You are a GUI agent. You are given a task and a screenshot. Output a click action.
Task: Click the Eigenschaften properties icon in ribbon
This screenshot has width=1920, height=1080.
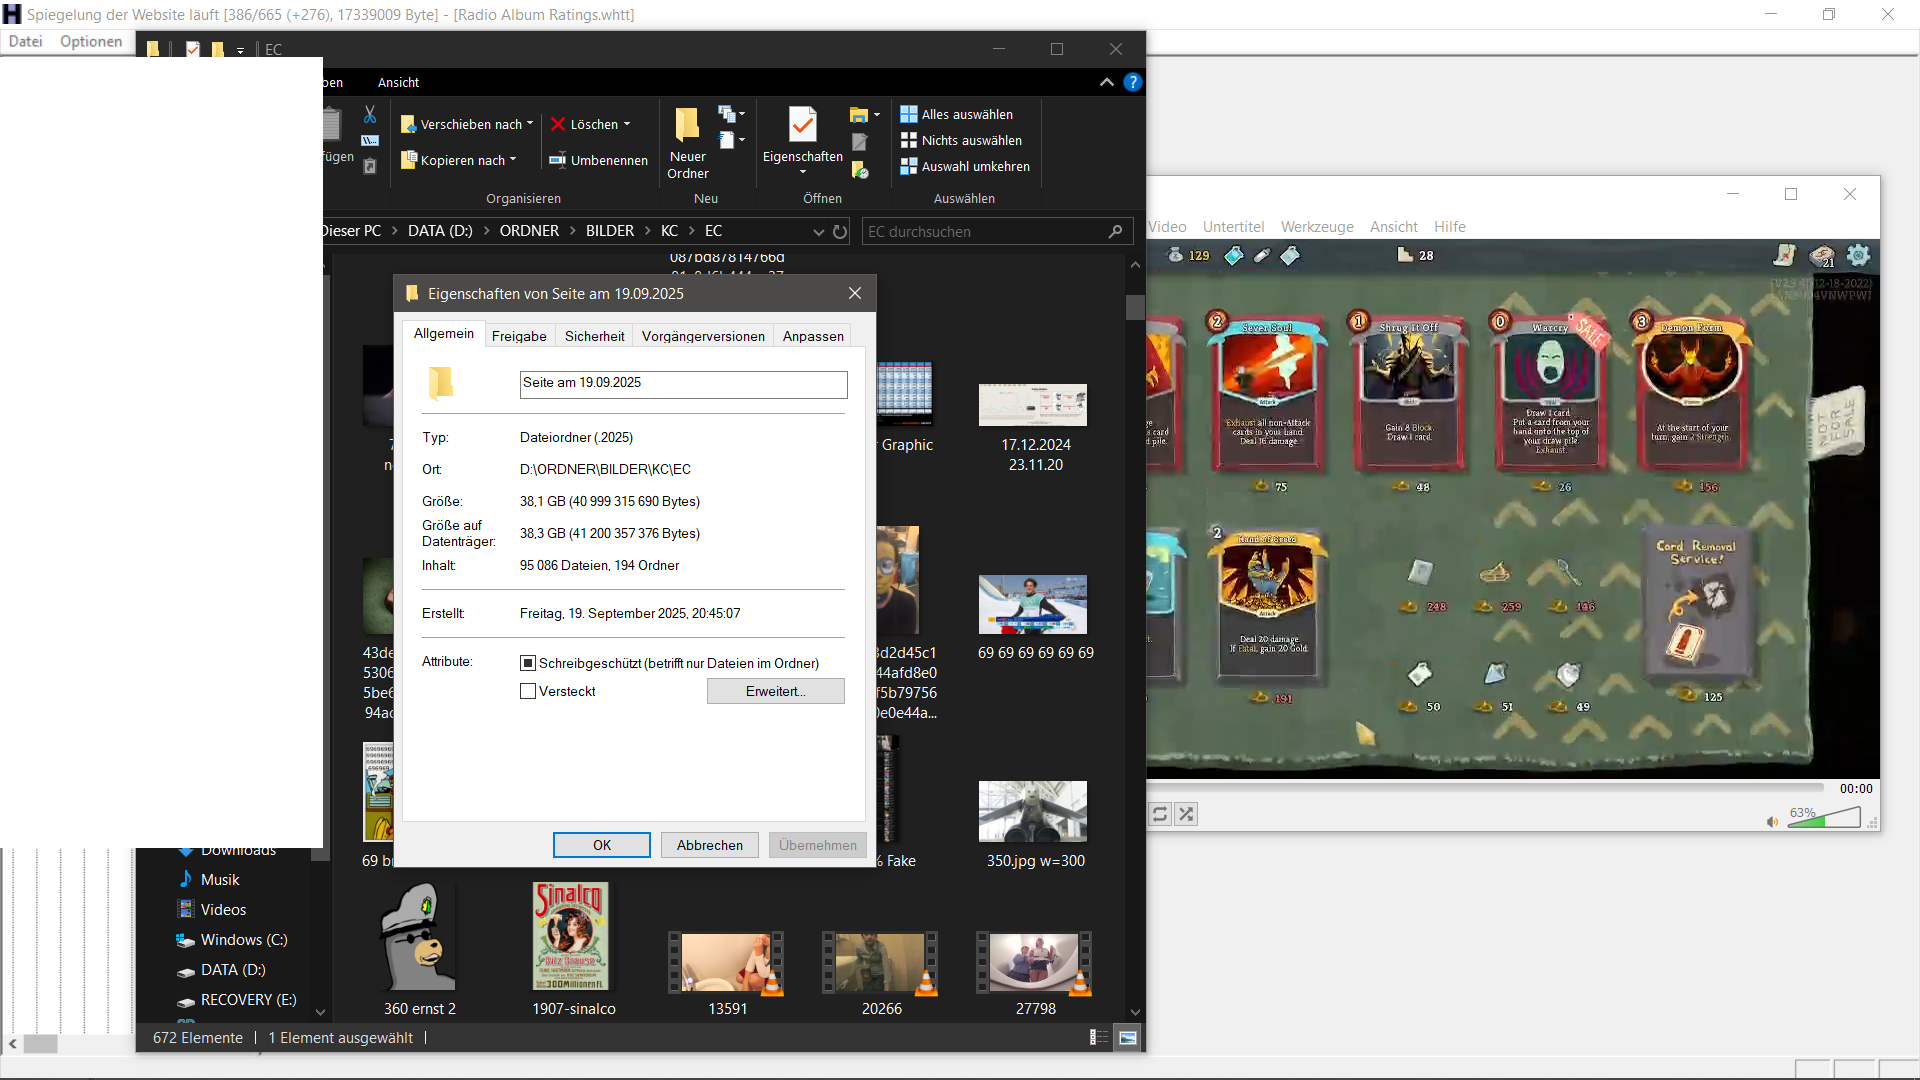pyautogui.click(x=802, y=125)
